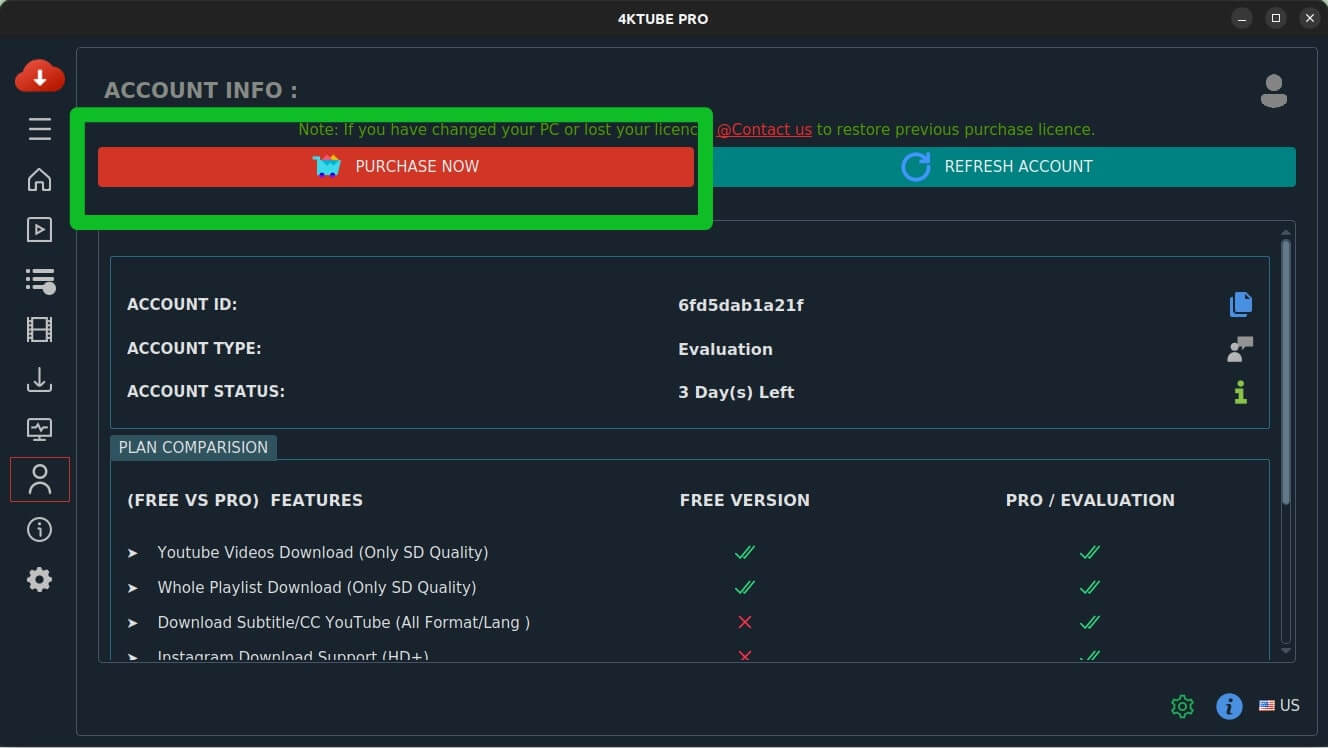Follow the @Contact us link
This screenshot has width=1328, height=748.
click(764, 130)
